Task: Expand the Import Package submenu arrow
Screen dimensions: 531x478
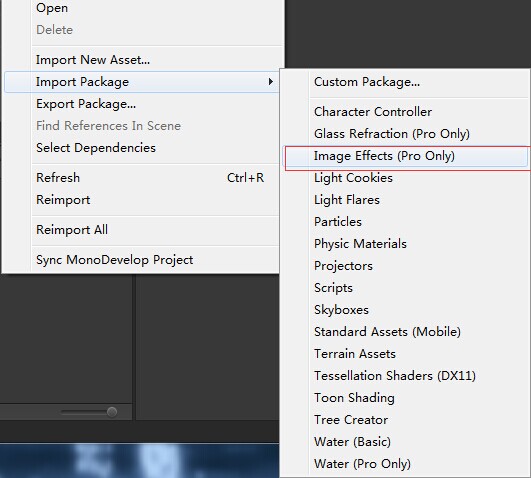Action: pyautogui.click(x=270, y=82)
